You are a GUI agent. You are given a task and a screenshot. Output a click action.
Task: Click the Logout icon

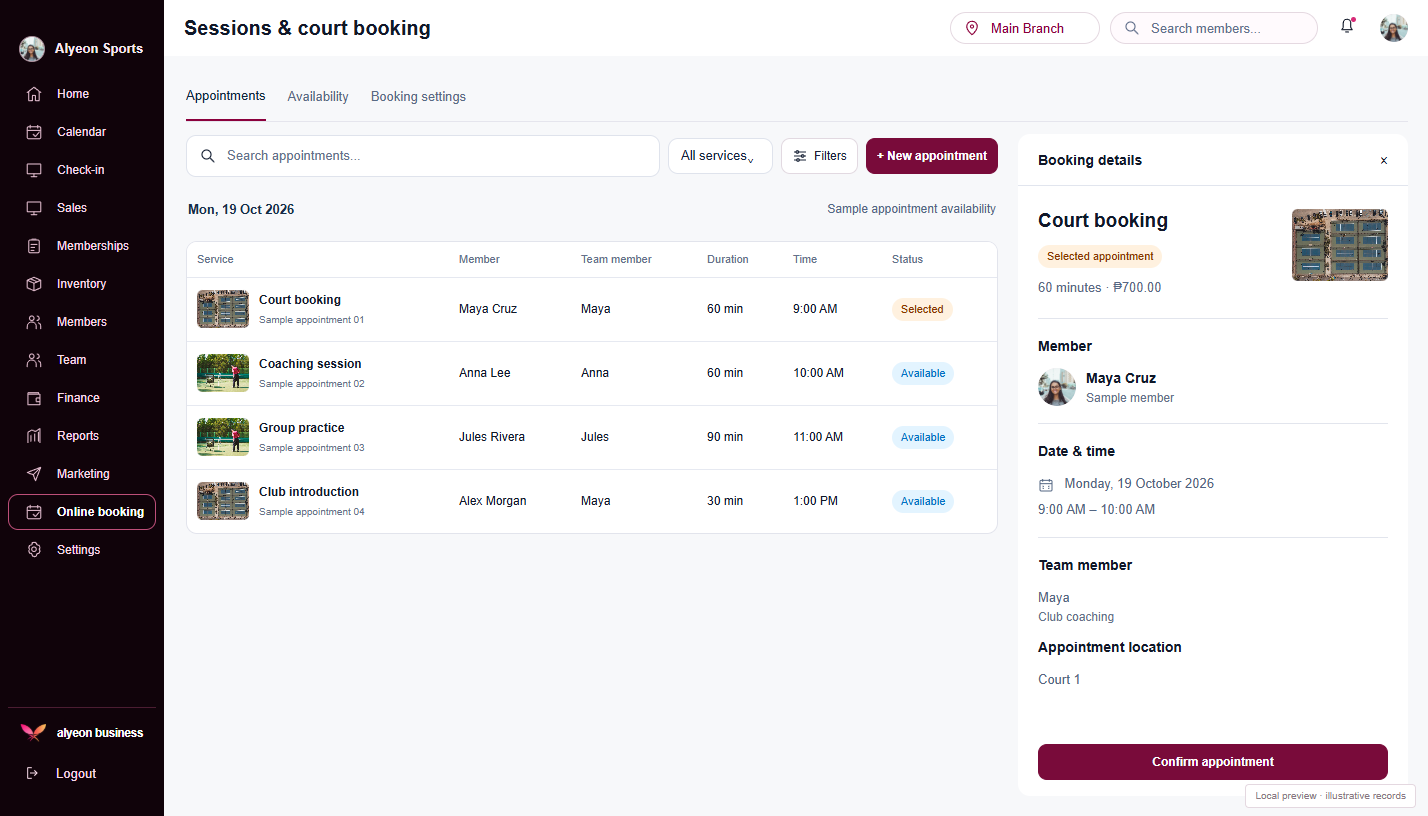[32, 773]
